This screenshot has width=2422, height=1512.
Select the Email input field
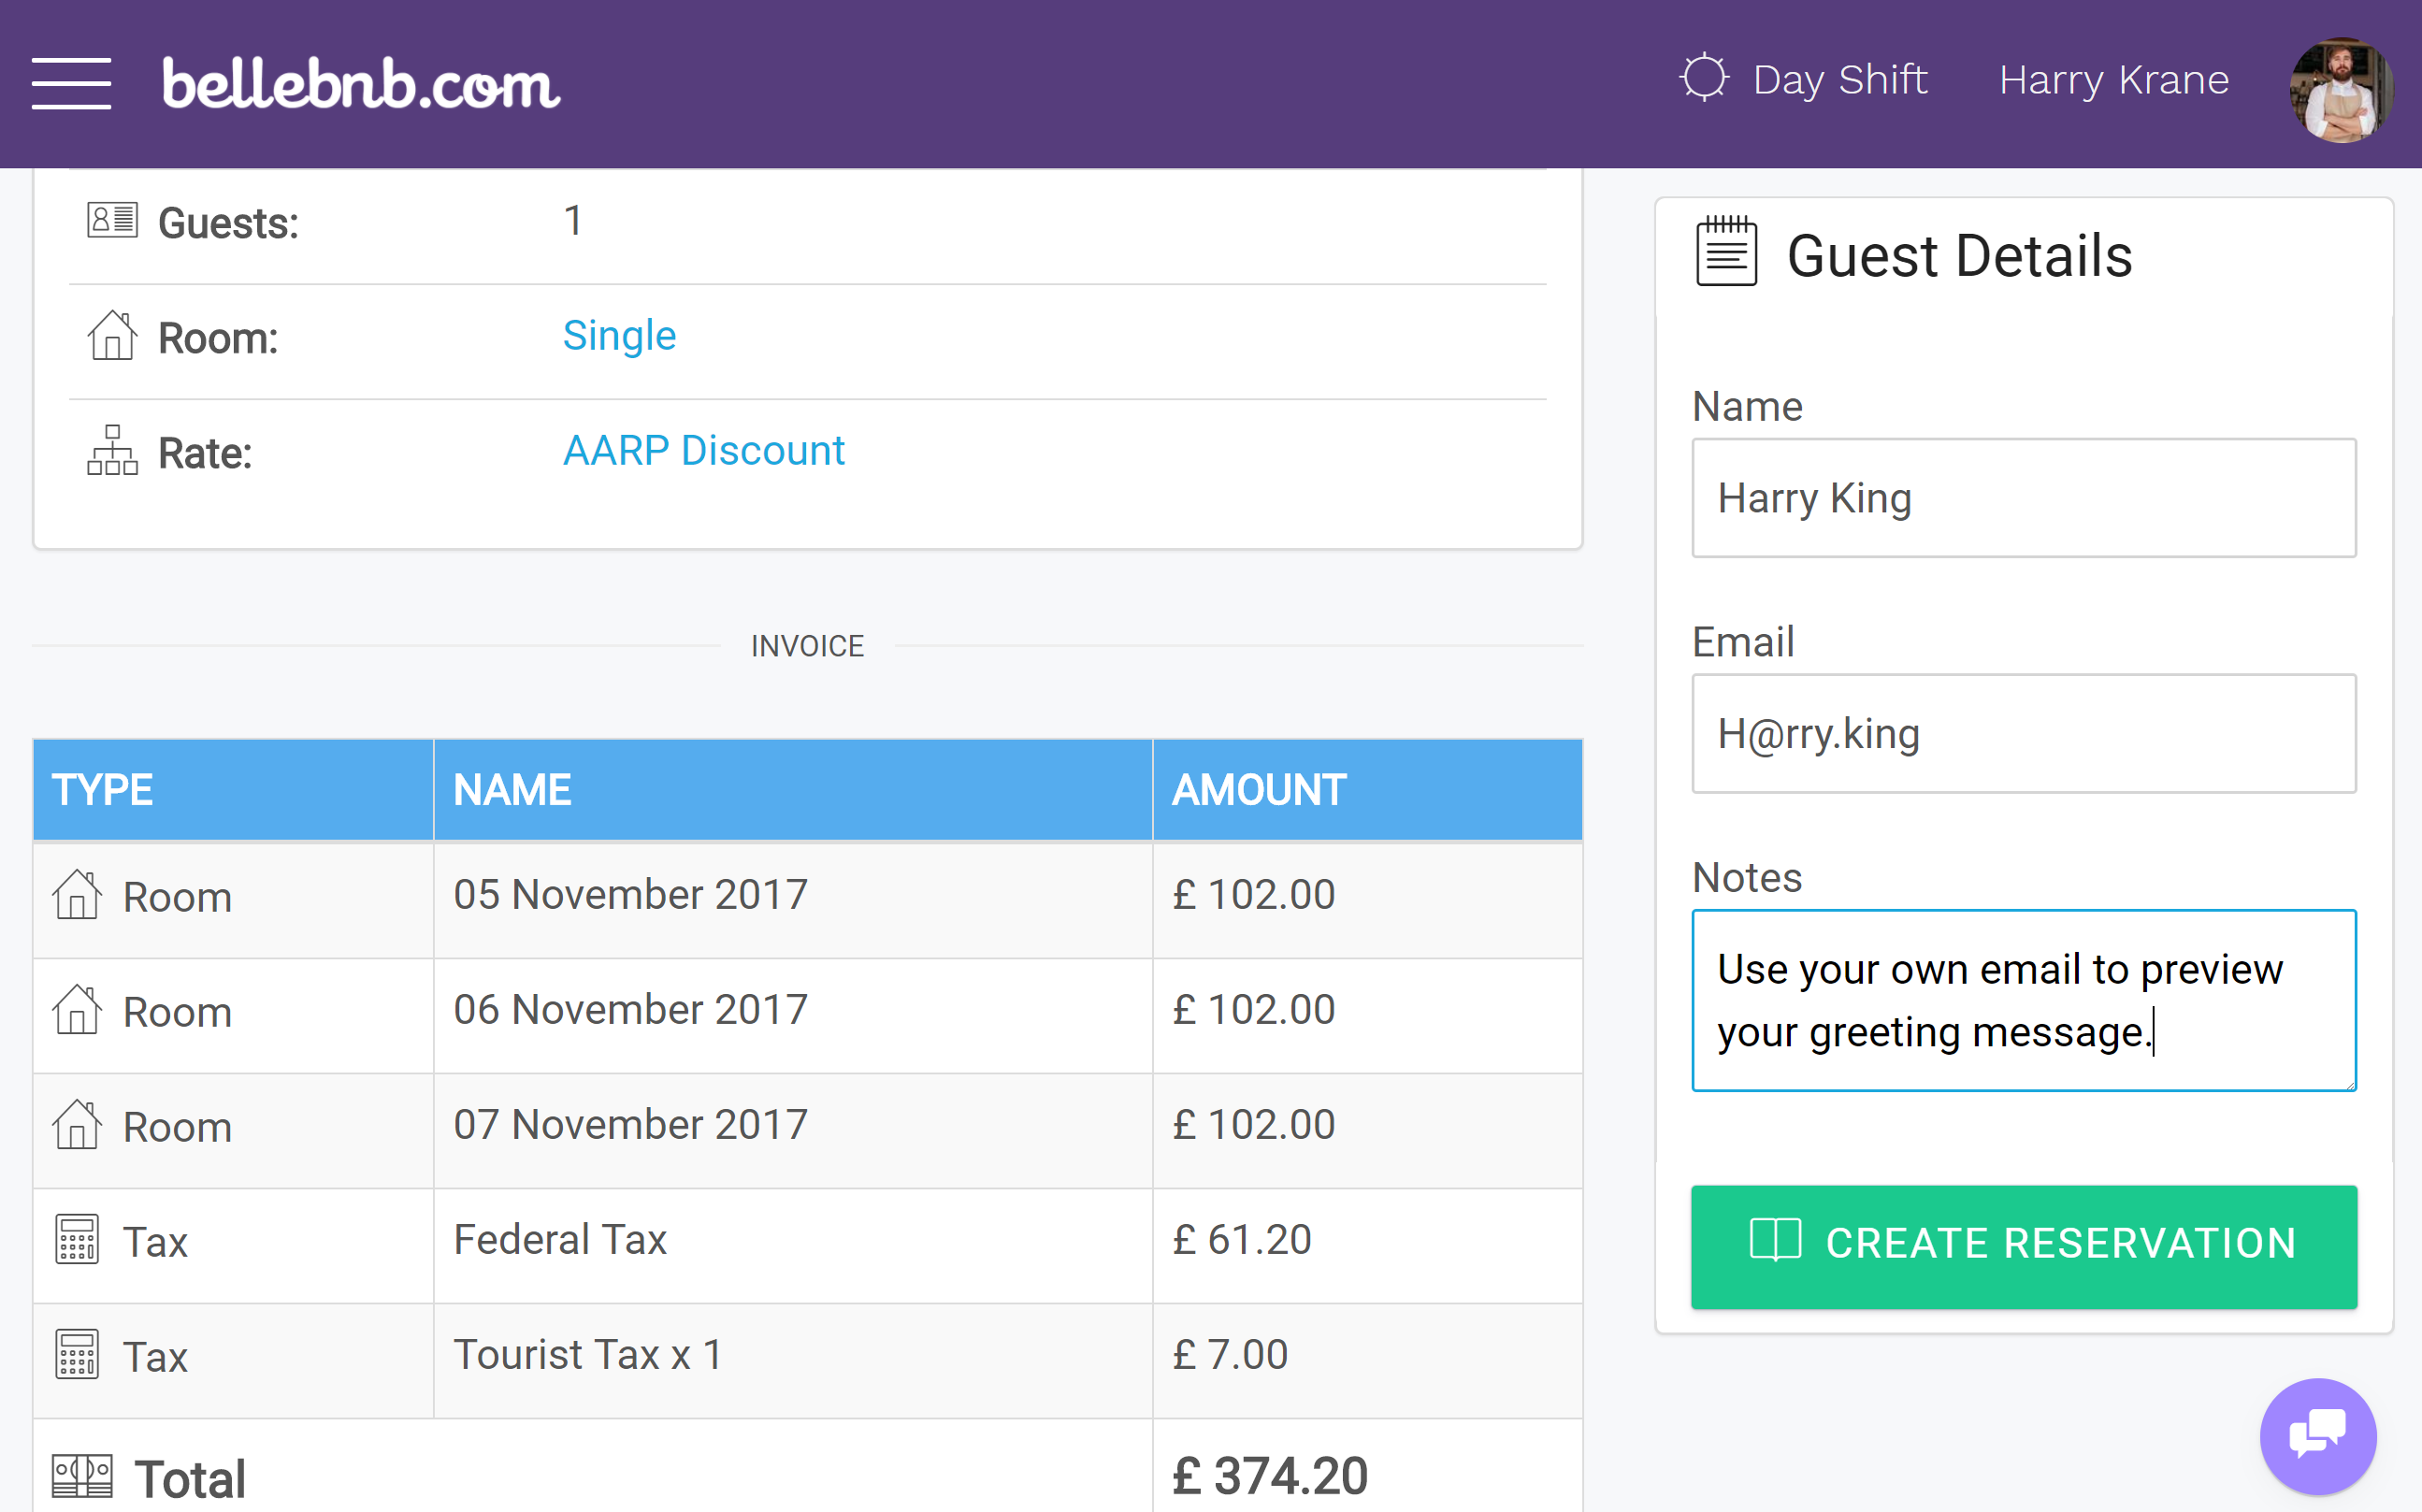pyautogui.click(x=2025, y=733)
